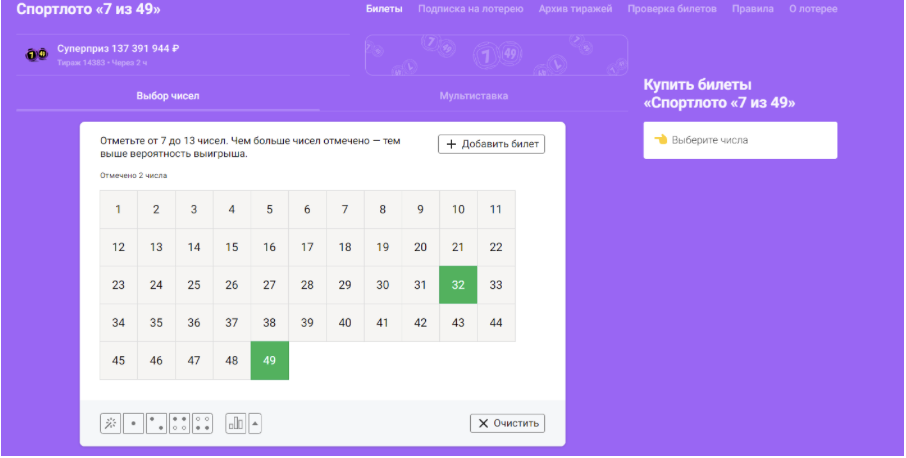Click the half-filled dots dice icon

tap(202, 424)
